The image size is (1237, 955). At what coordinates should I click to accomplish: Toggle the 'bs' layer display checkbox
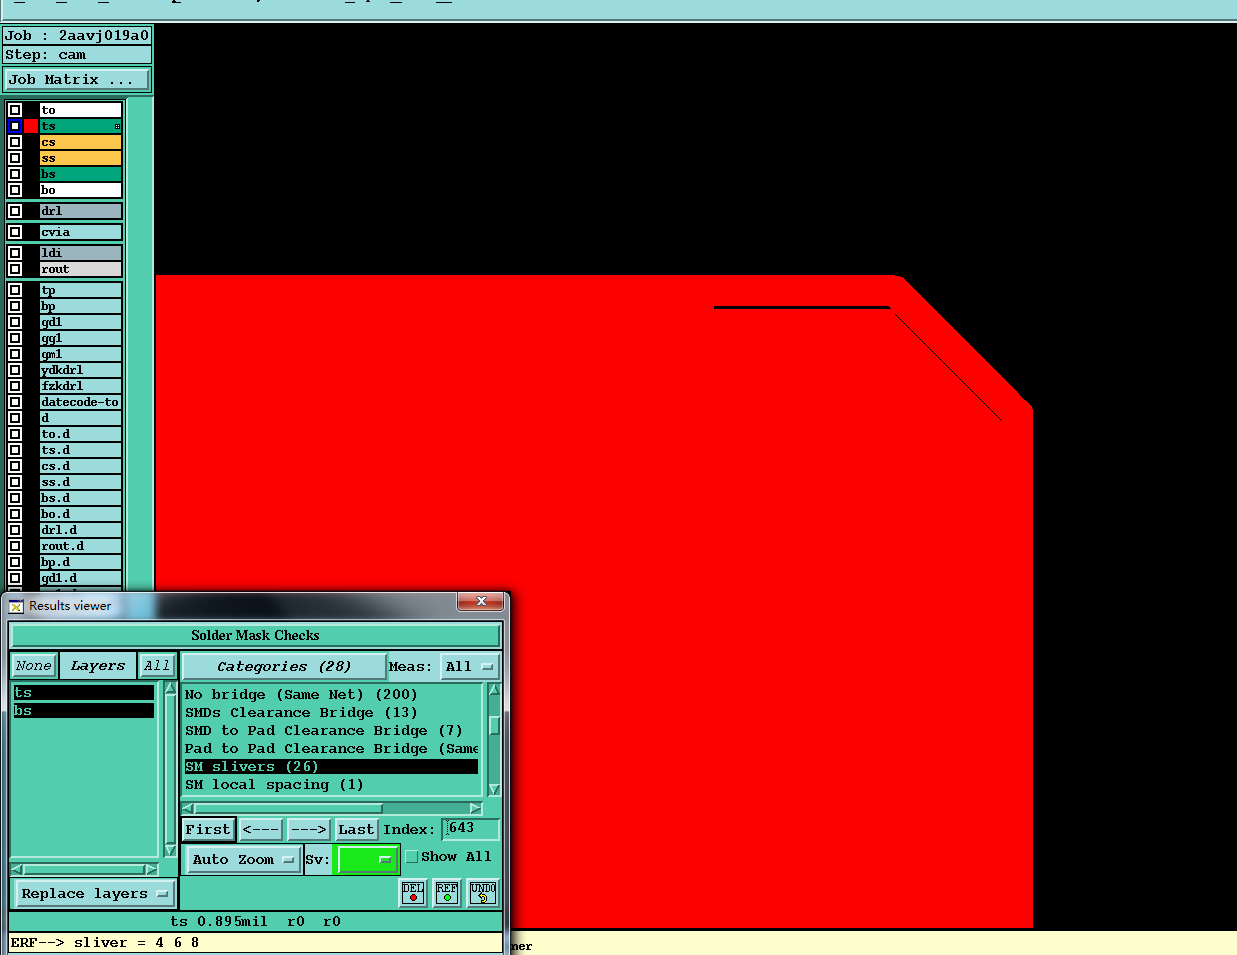tap(15, 174)
